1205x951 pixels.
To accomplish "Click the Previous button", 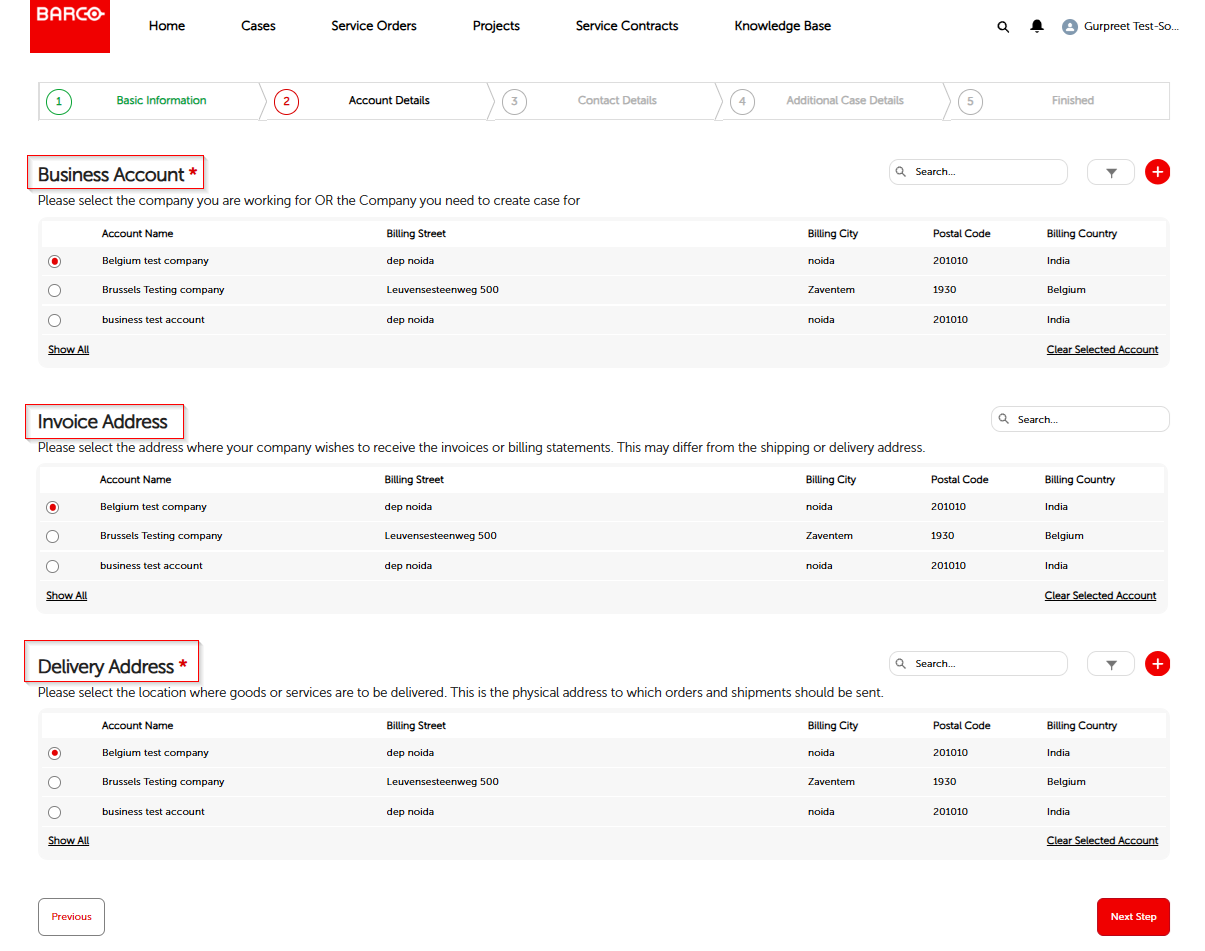I will point(71,916).
